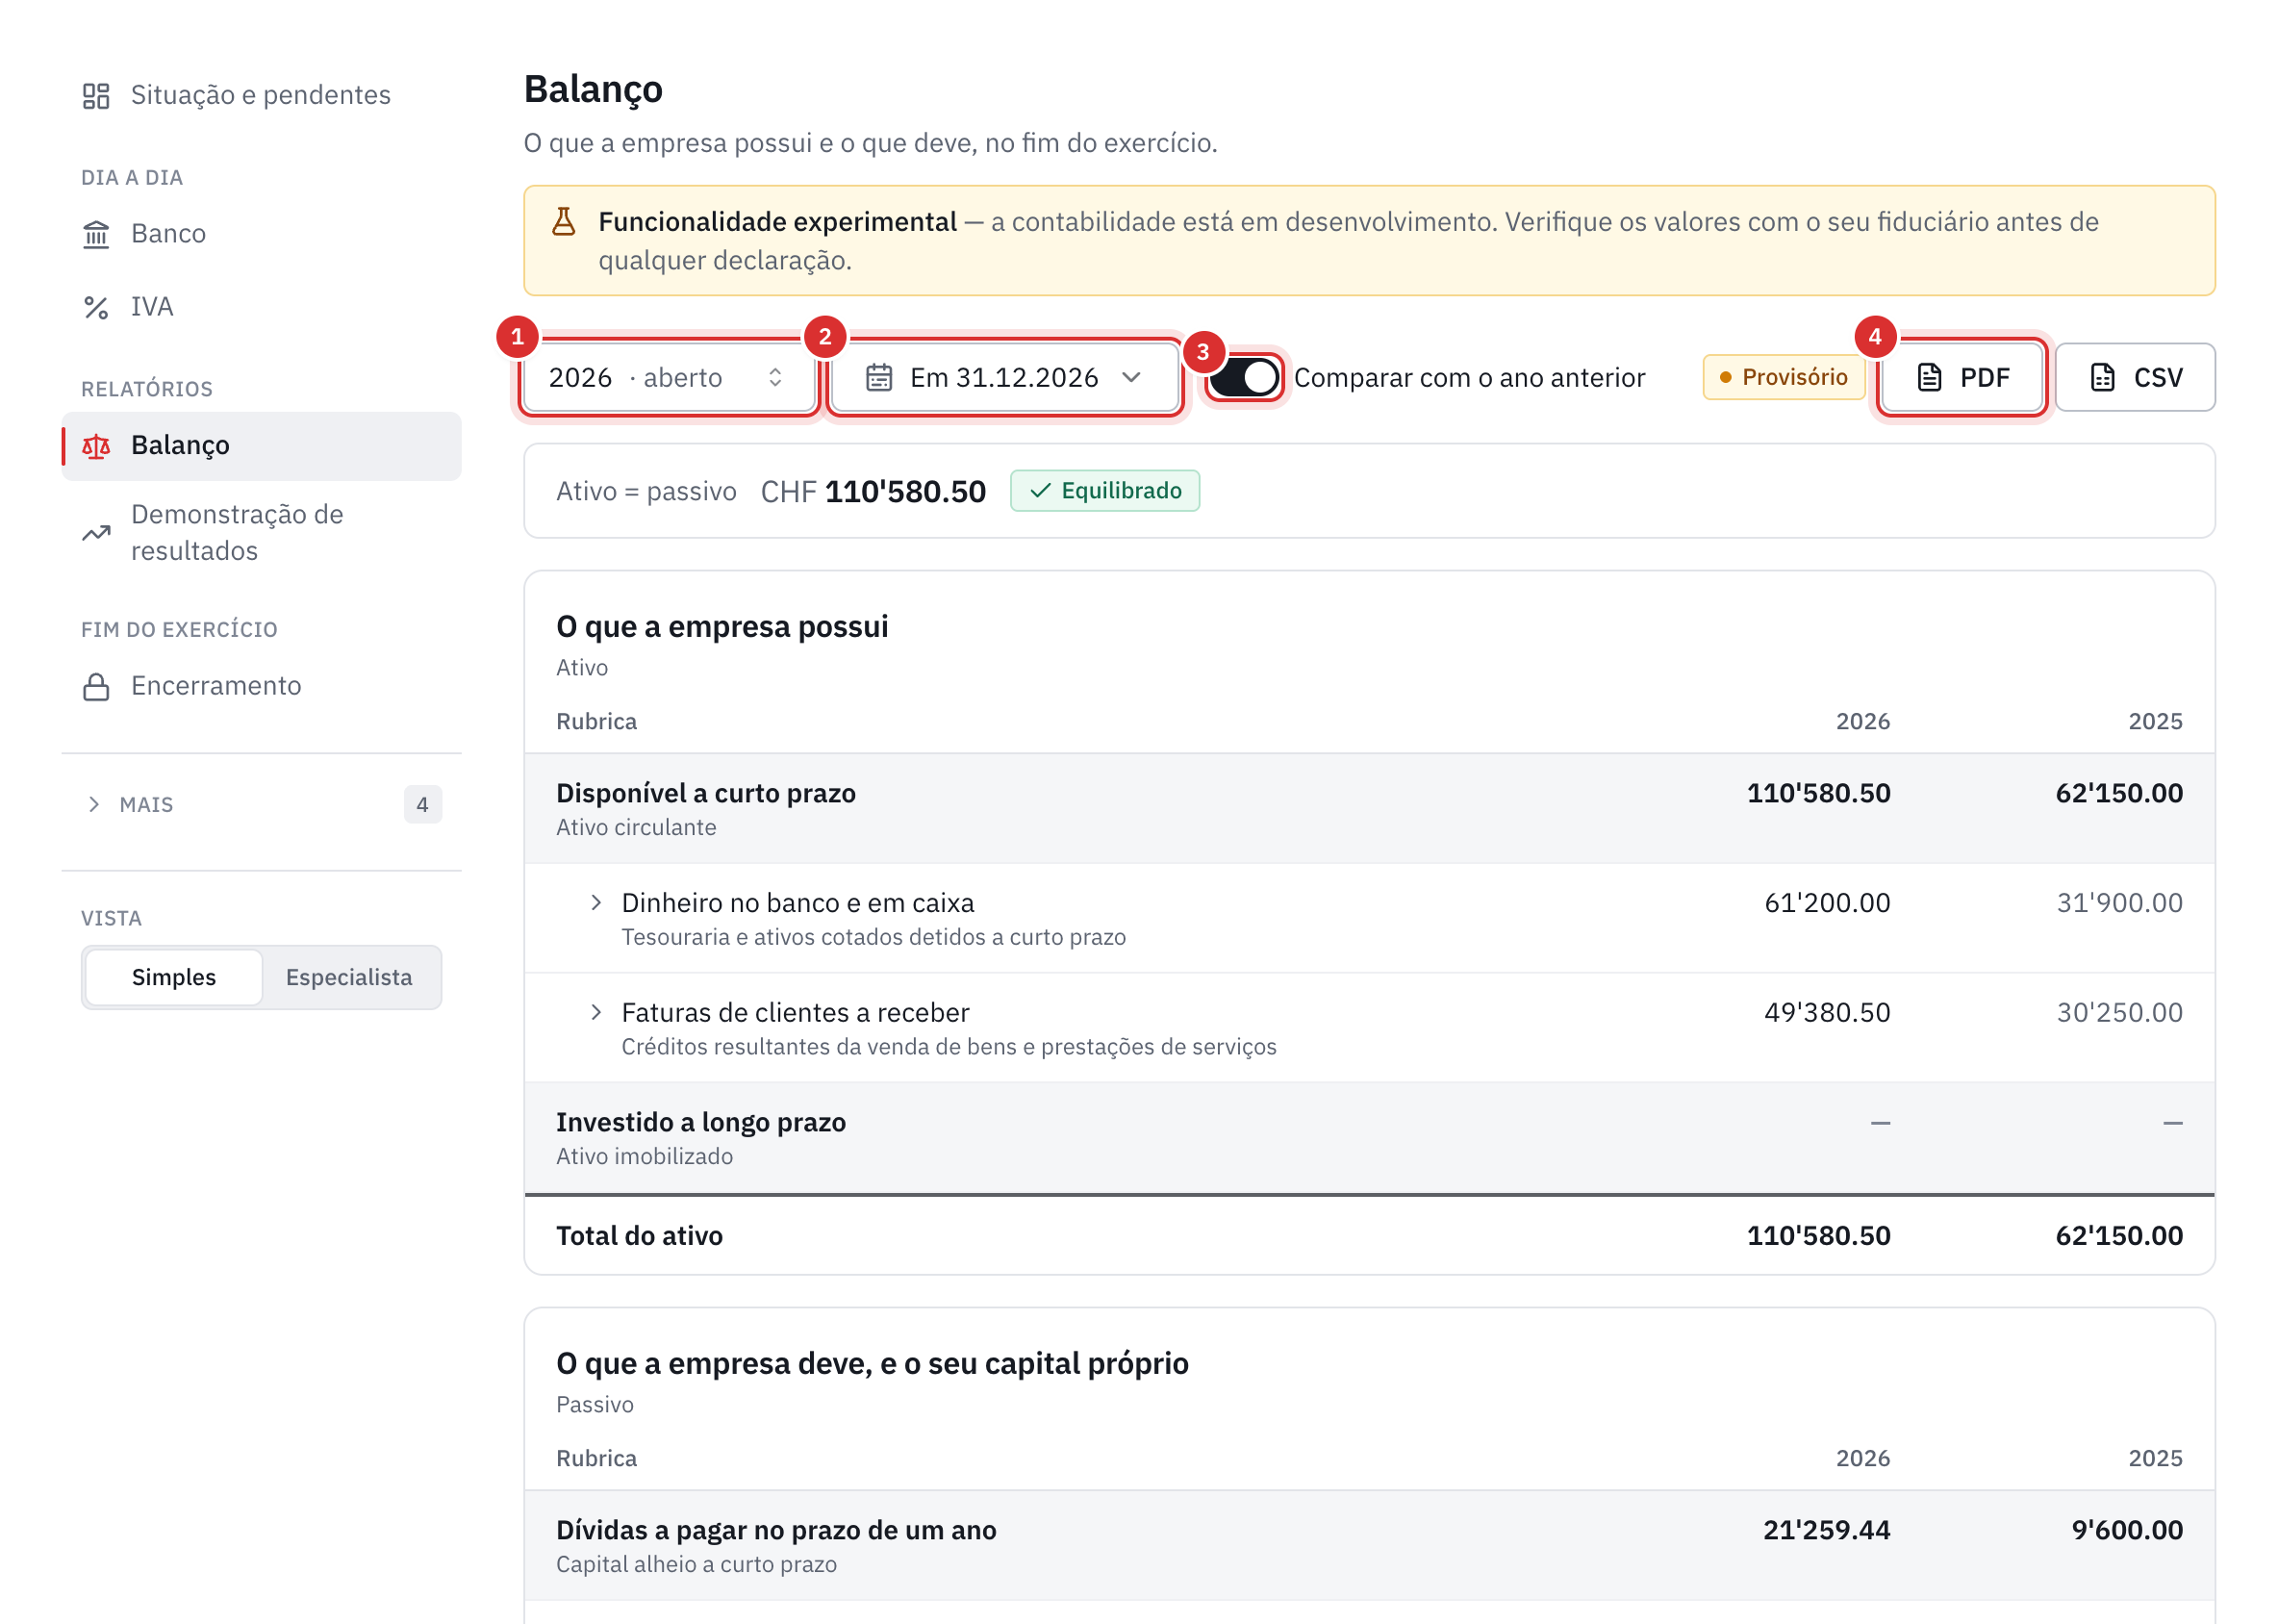Click the 61'200.00 value
This screenshot has width=2278, height=1624.
(x=1827, y=903)
